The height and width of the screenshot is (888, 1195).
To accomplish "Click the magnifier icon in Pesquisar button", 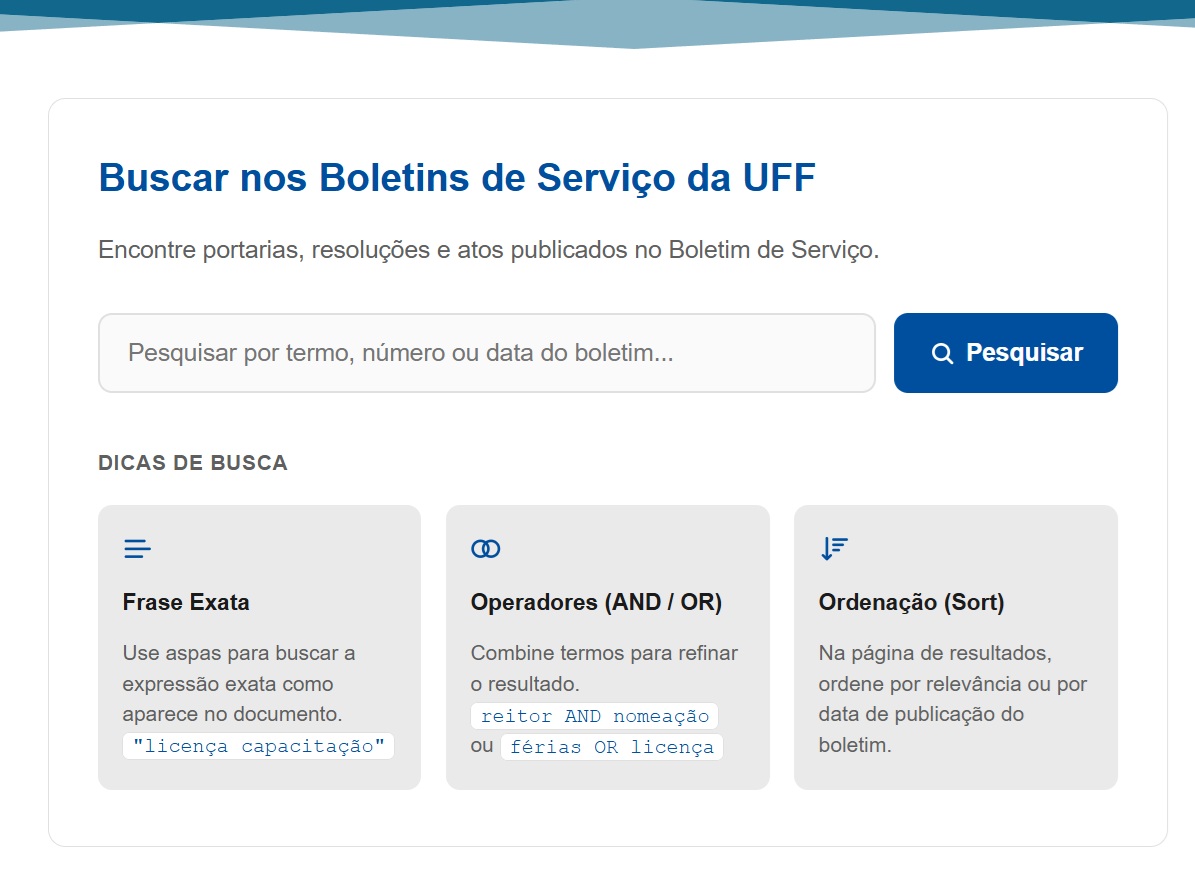I will point(942,354).
